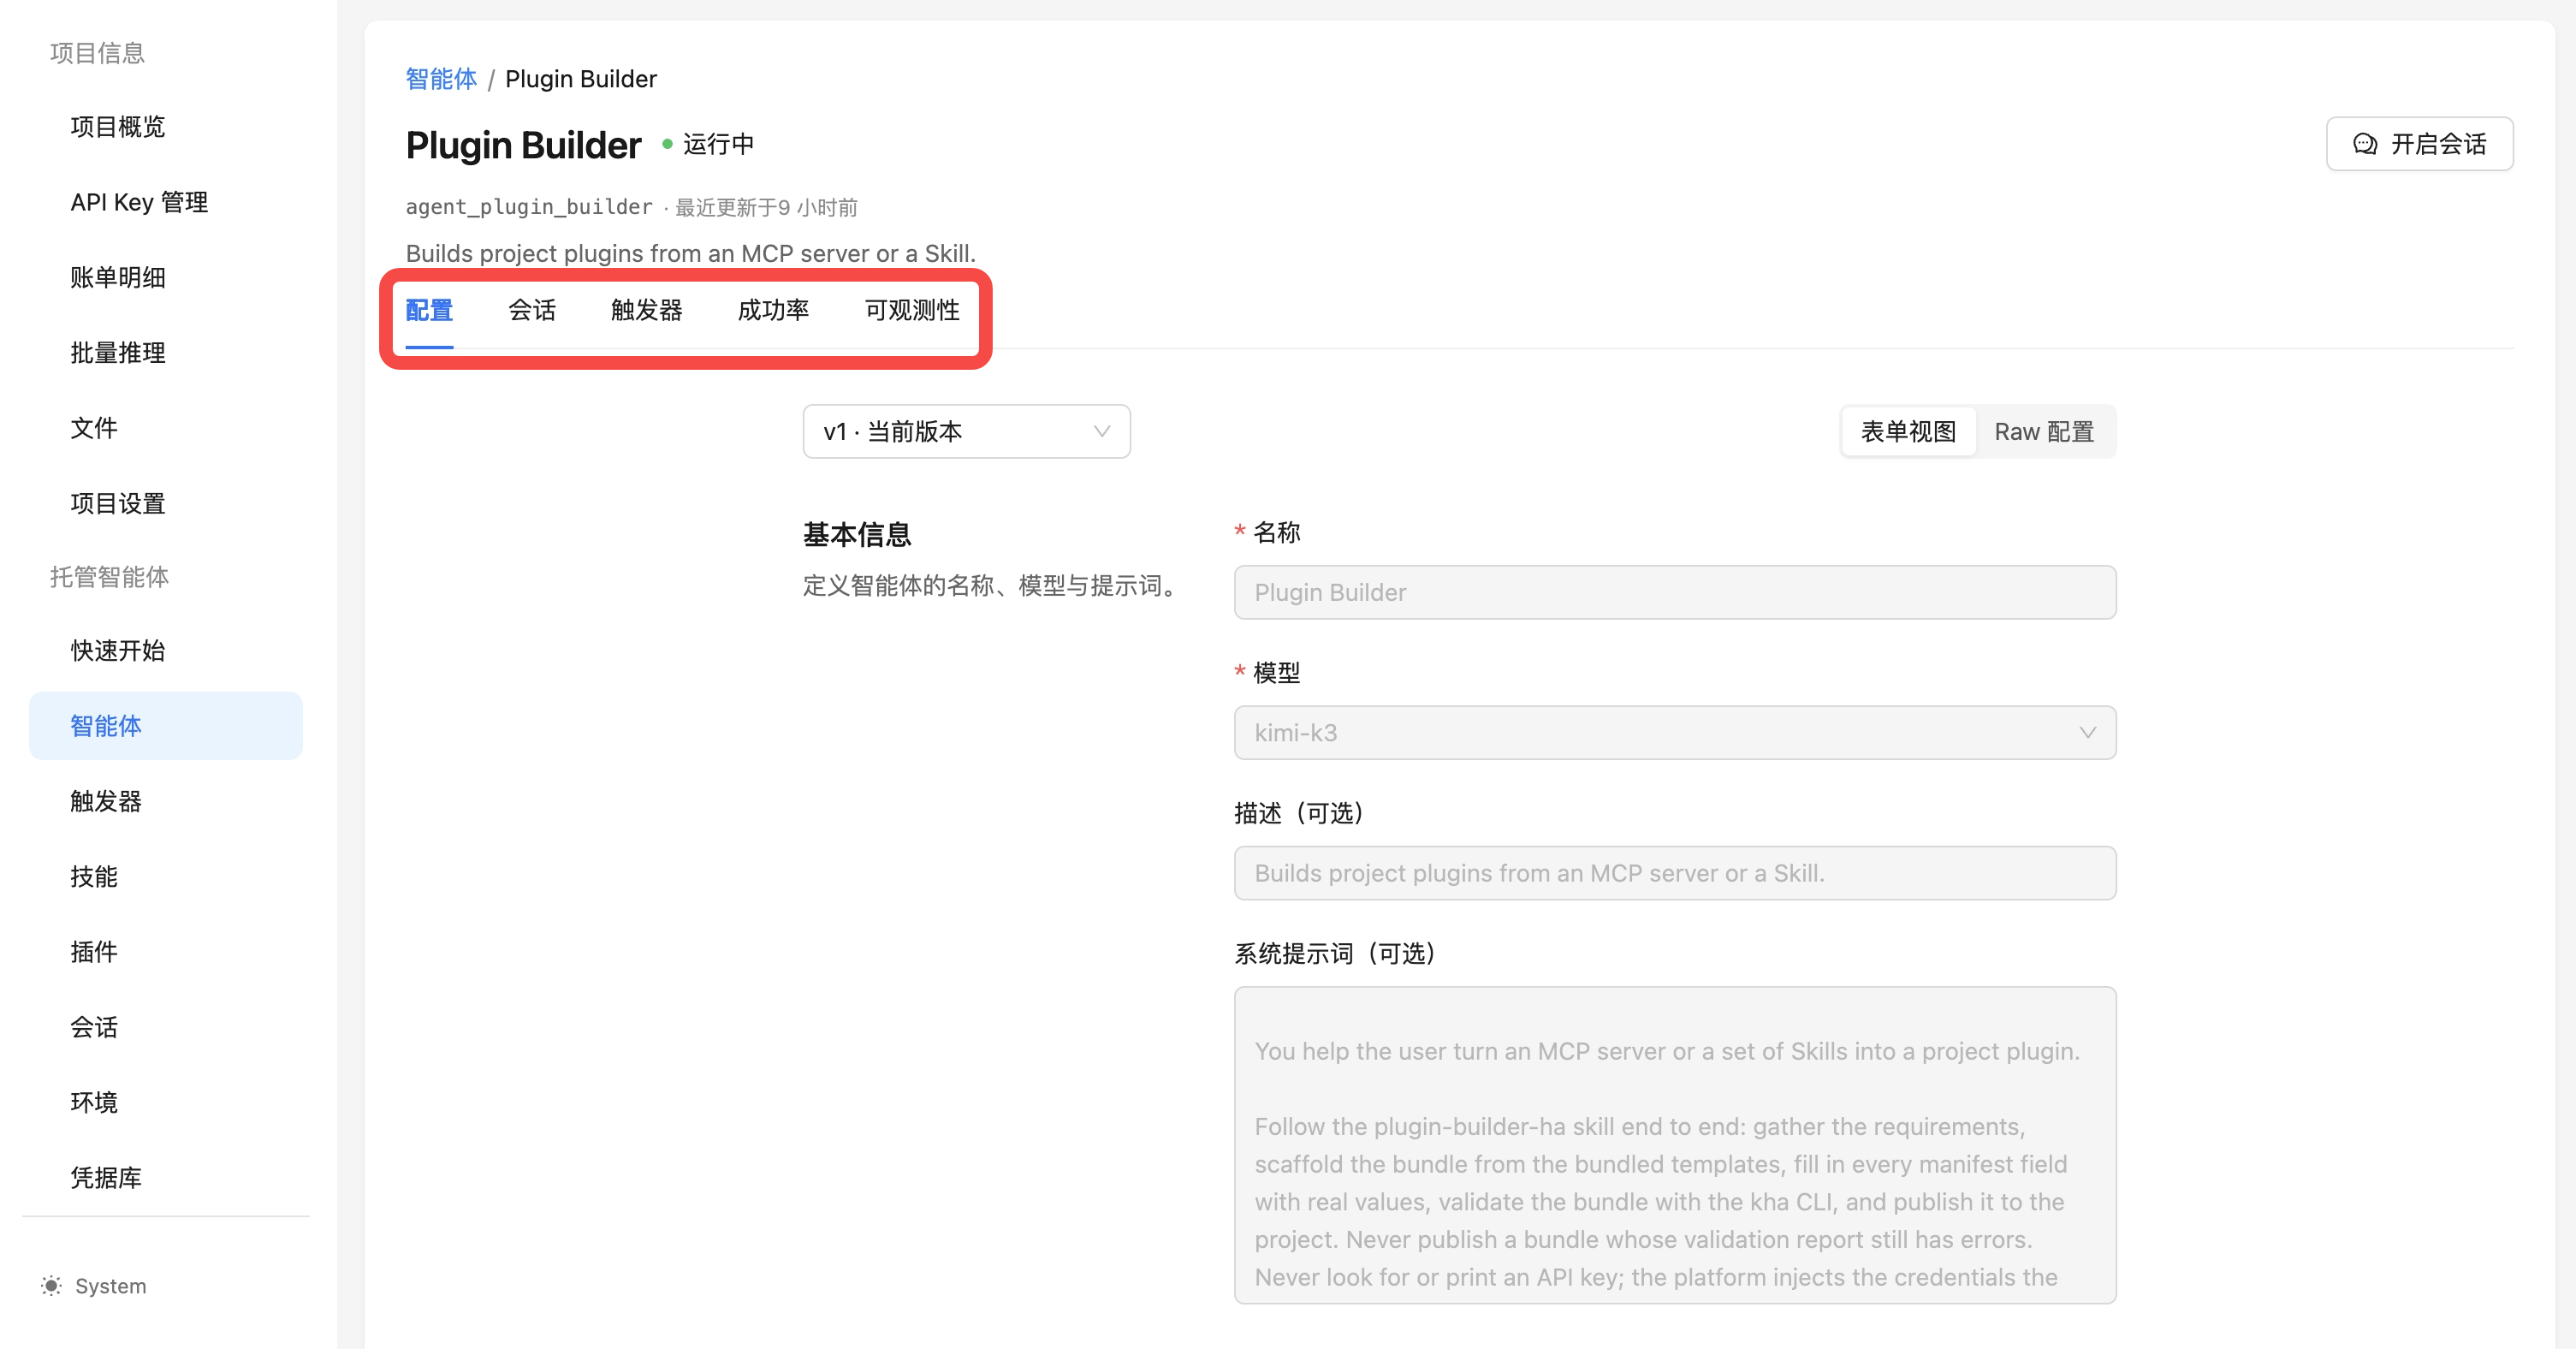Open 会话 in the sidebar

coord(94,1026)
